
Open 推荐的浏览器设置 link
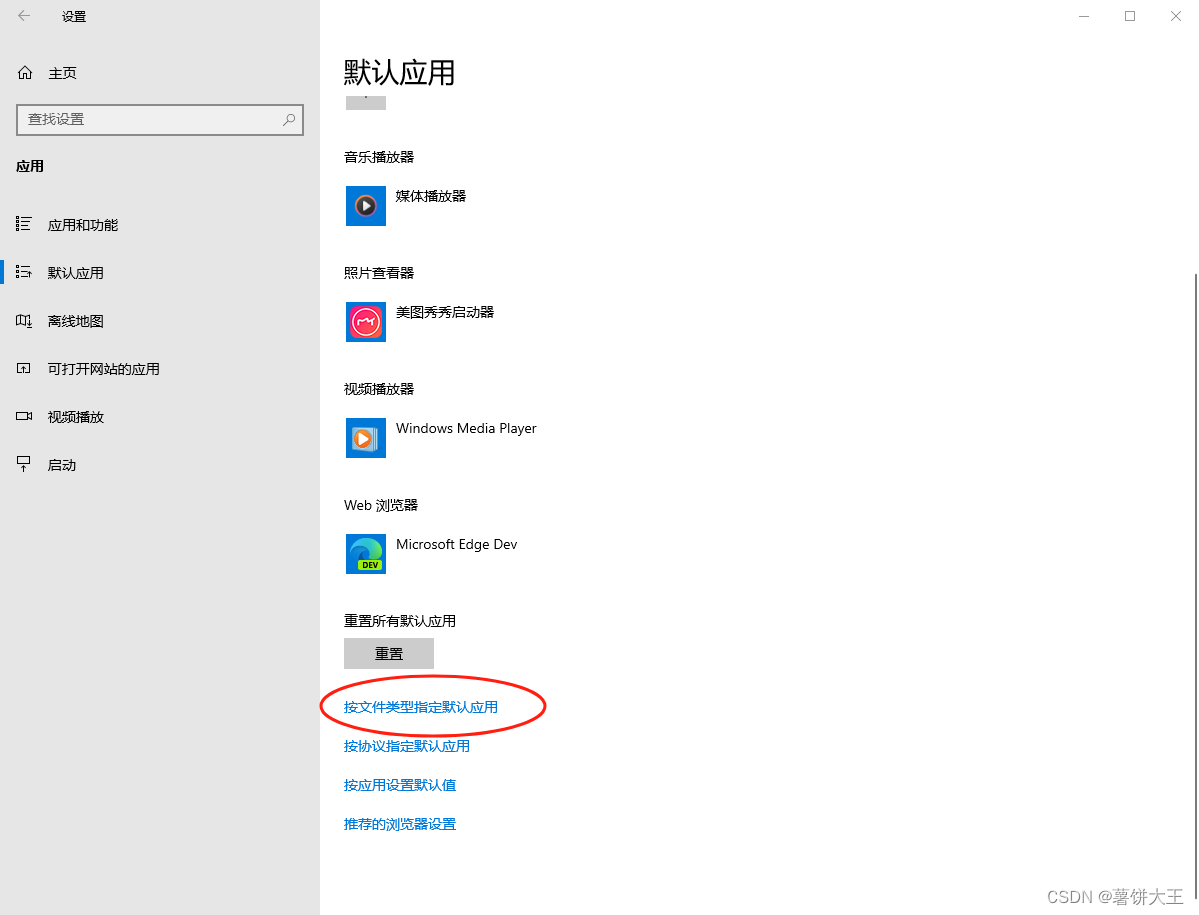pyautogui.click(x=399, y=824)
